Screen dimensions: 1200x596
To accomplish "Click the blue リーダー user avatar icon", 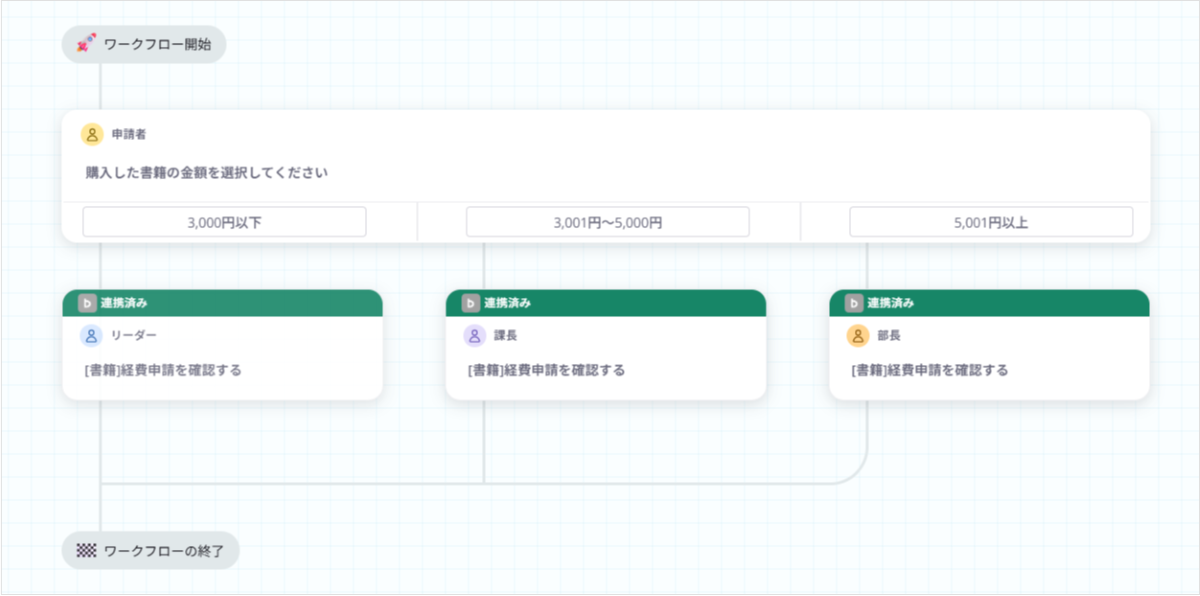I will point(92,336).
